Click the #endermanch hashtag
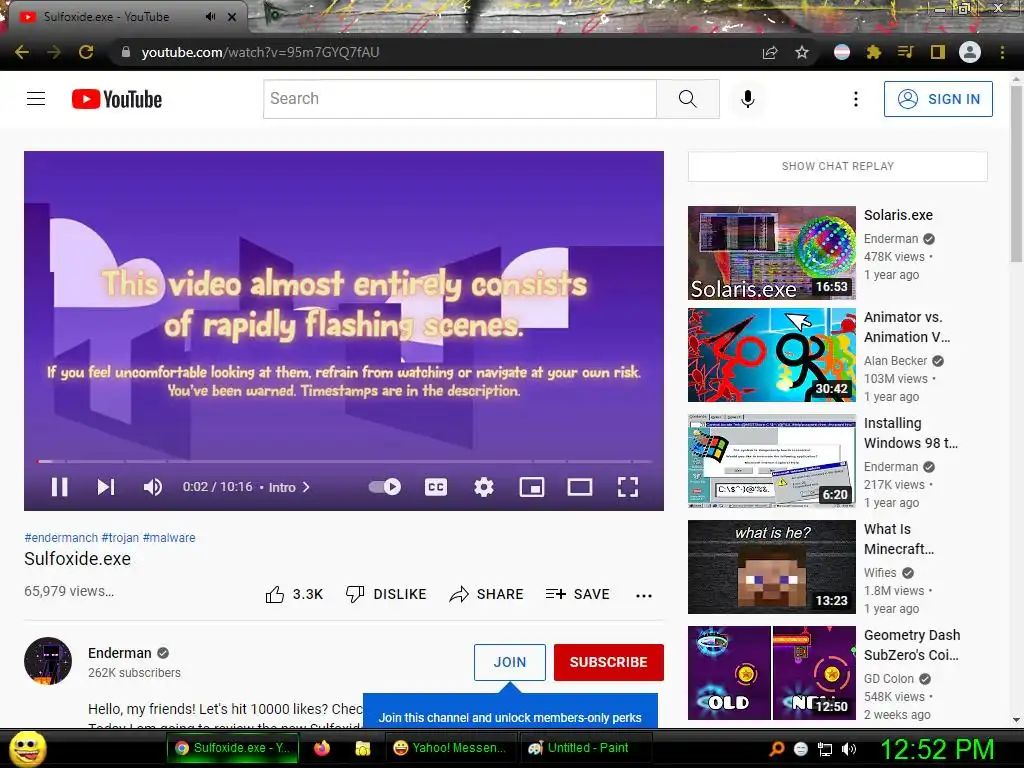 click(x=61, y=537)
